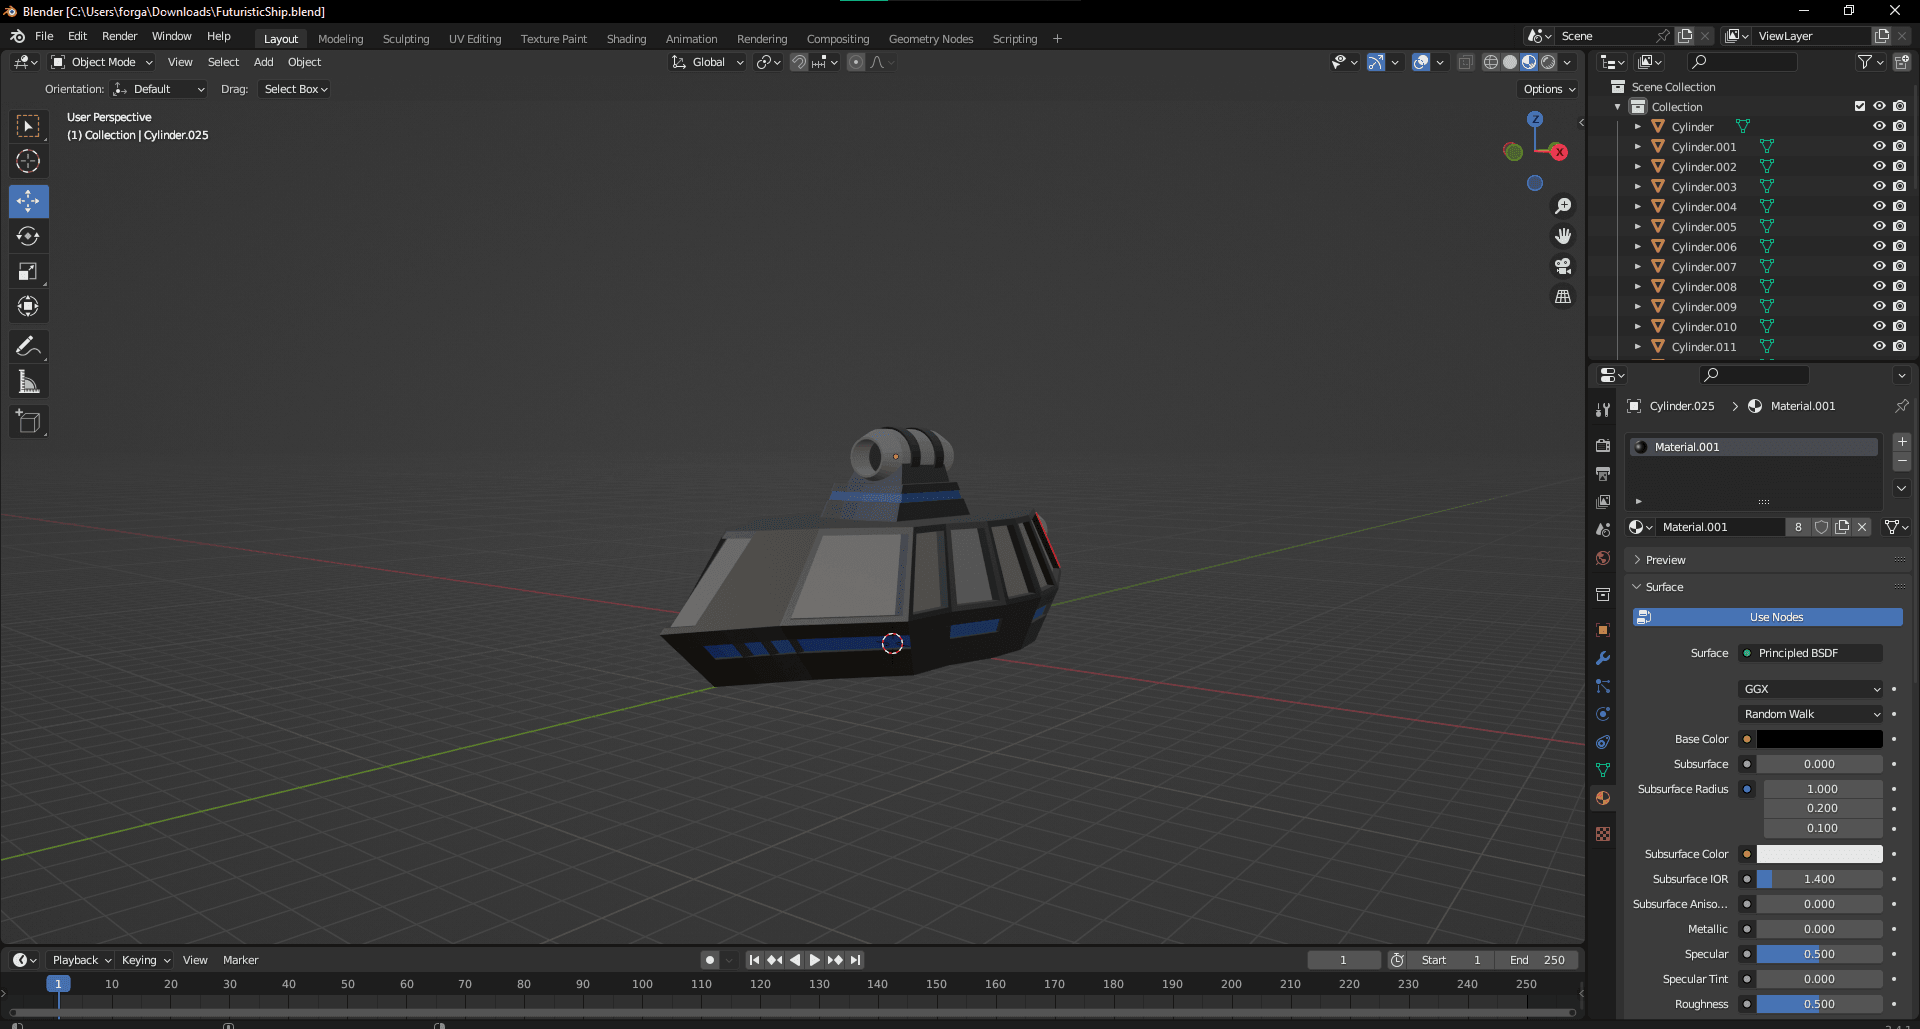1920x1029 pixels.
Task: Open Random Walk subsurface method dropdown
Action: [1810, 714]
